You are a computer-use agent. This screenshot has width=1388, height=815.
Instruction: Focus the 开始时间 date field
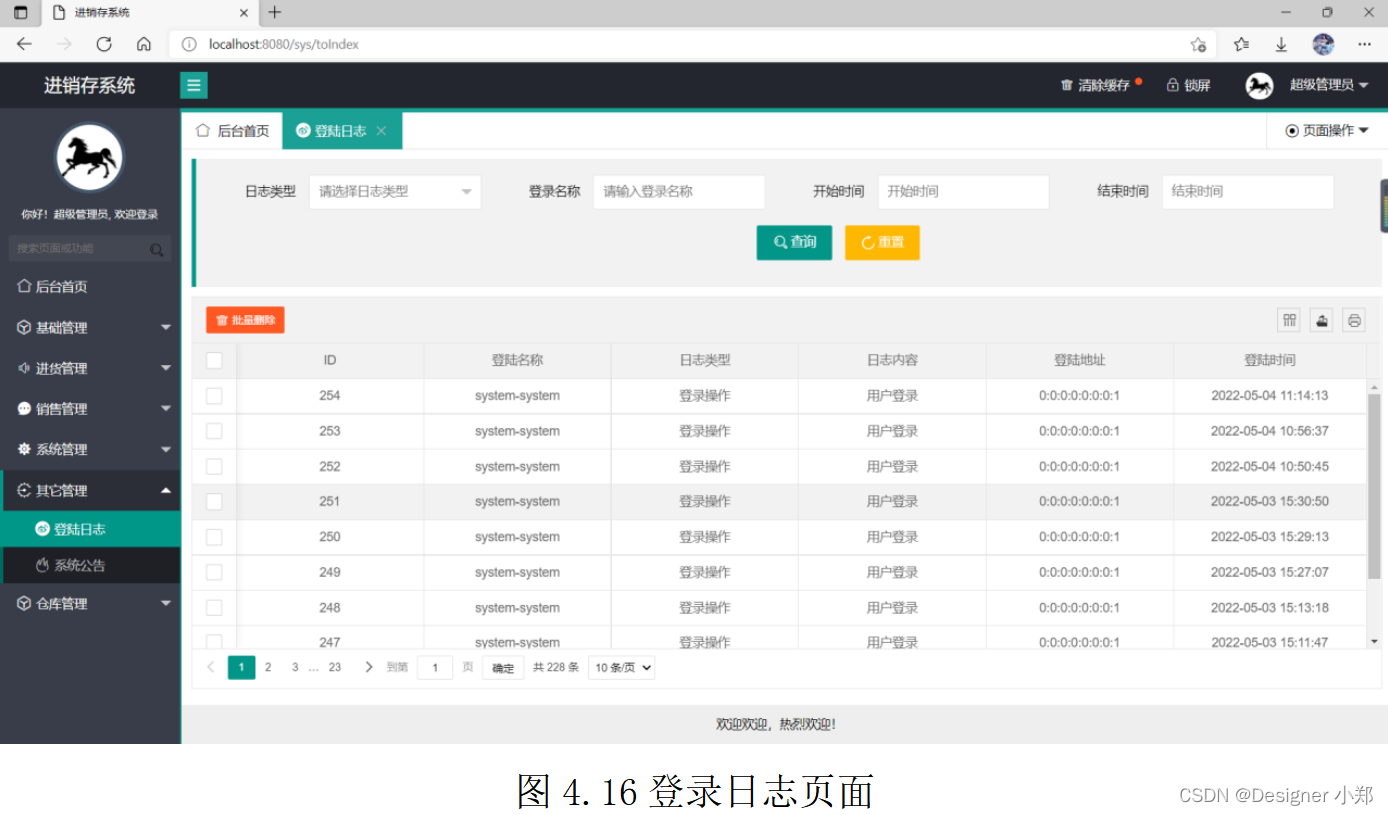point(963,192)
